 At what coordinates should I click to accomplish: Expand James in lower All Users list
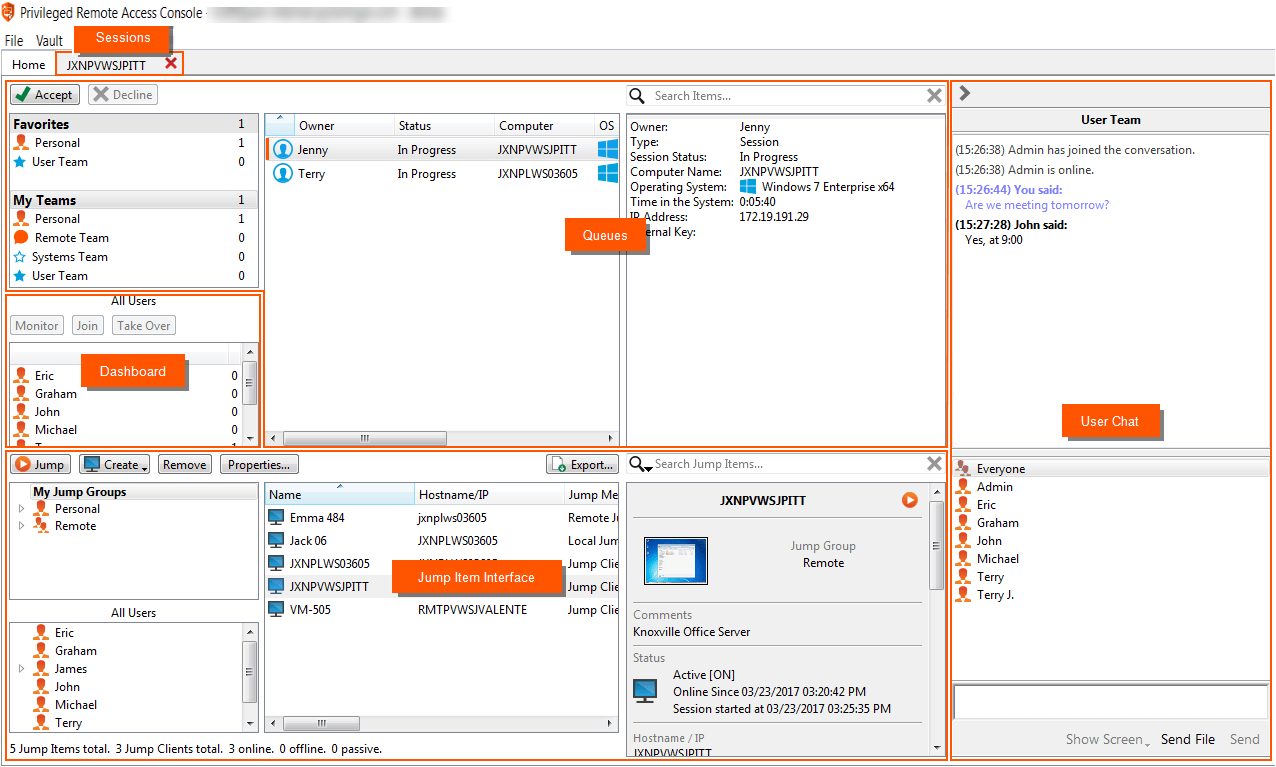[x=22, y=669]
